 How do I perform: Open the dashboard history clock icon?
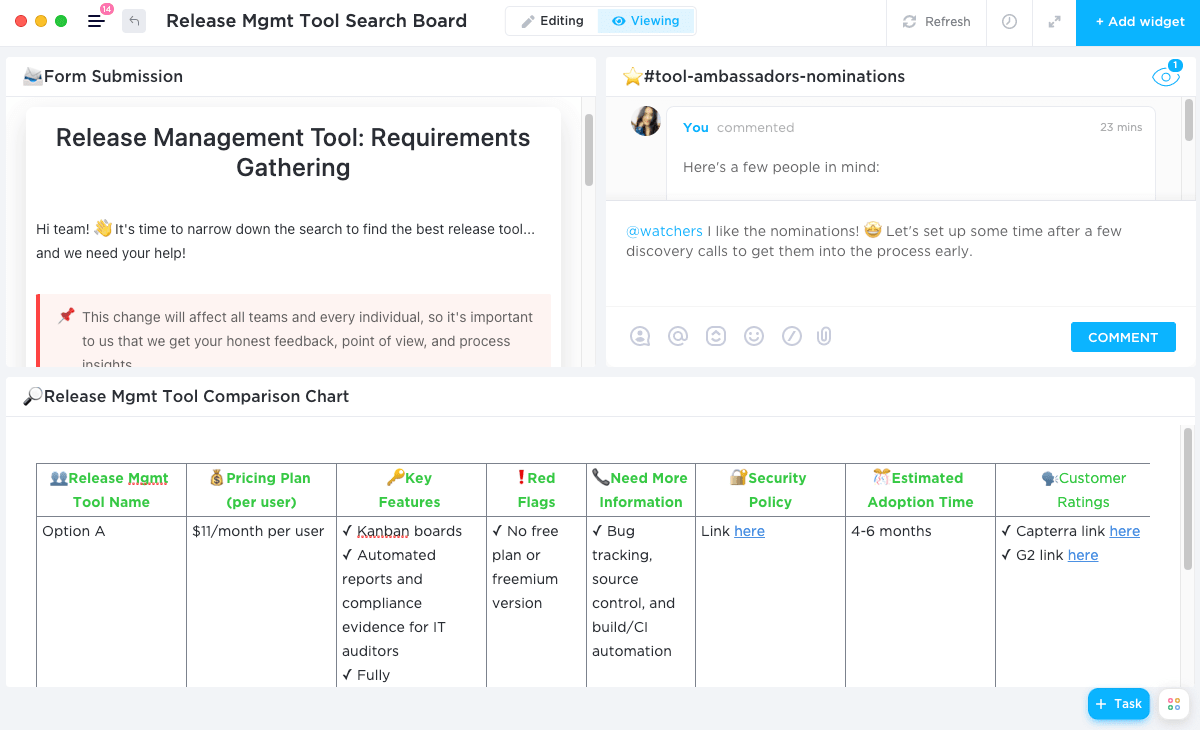(1009, 22)
